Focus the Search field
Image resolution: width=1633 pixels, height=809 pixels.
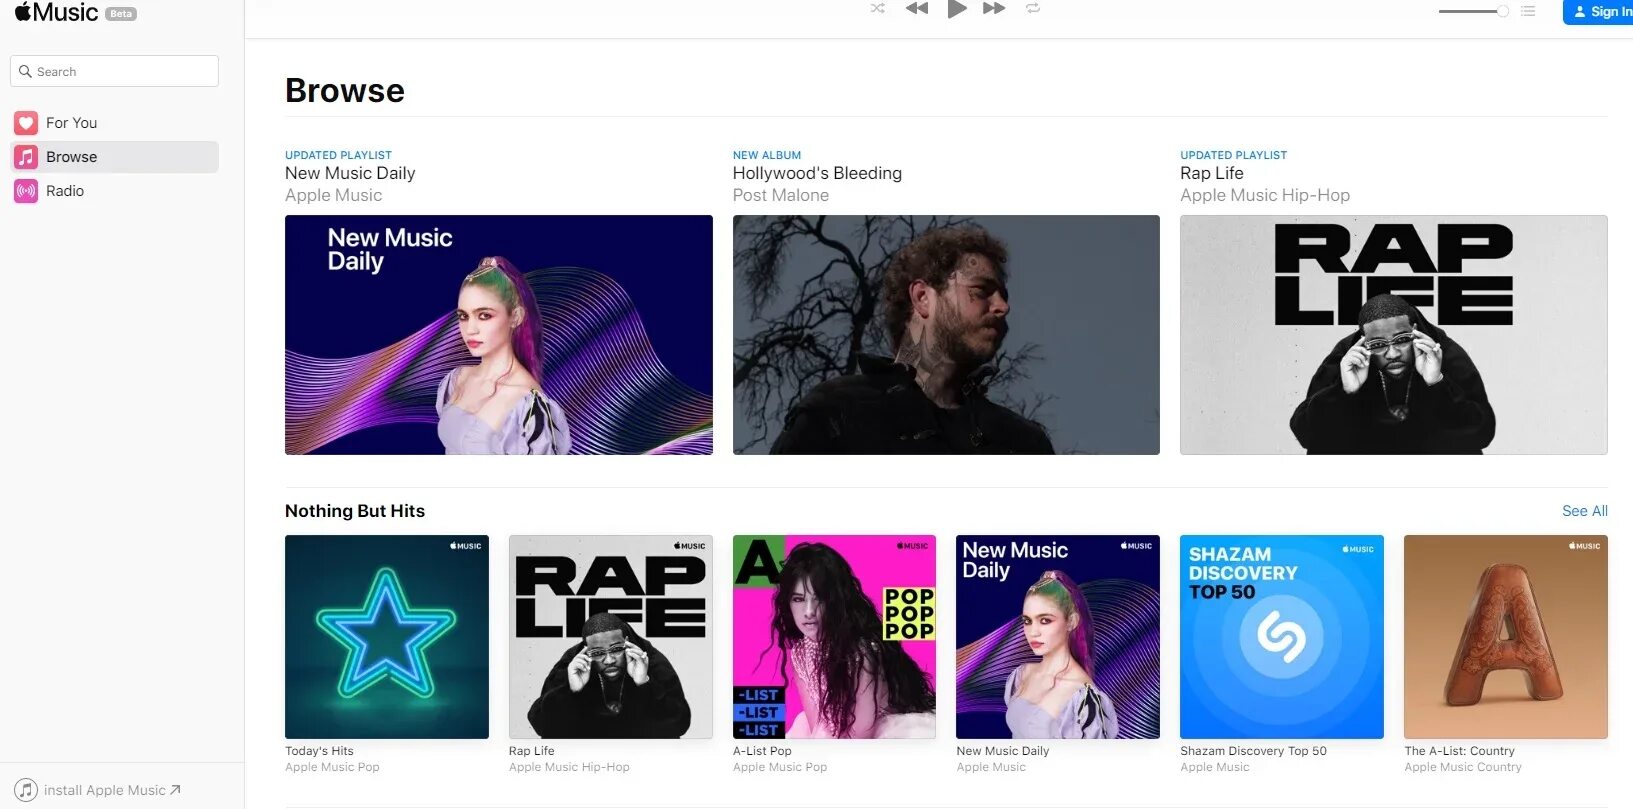pyautogui.click(x=114, y=71)
